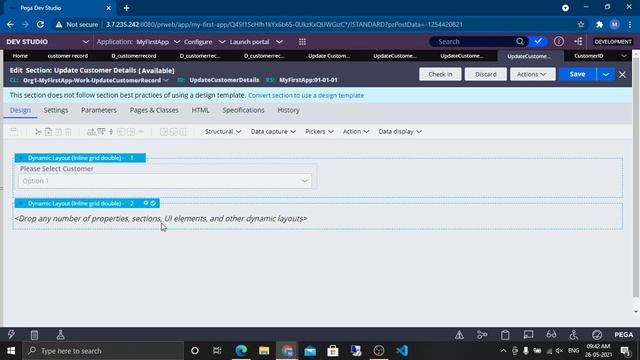Switch to the Pages & Classes tab

point(154,110)
